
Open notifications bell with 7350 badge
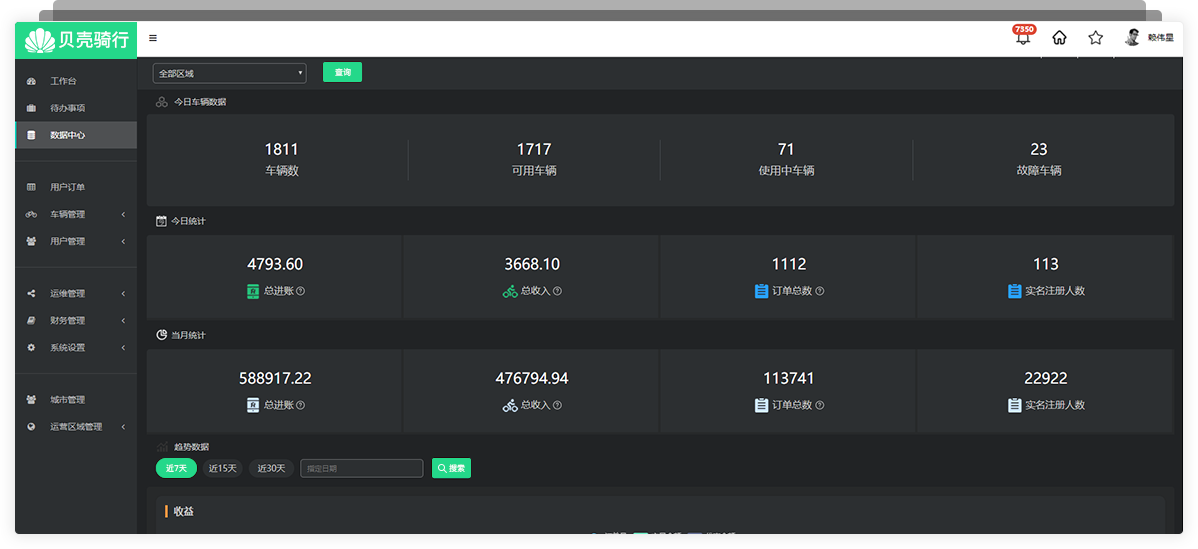(x=1023, y=38)
